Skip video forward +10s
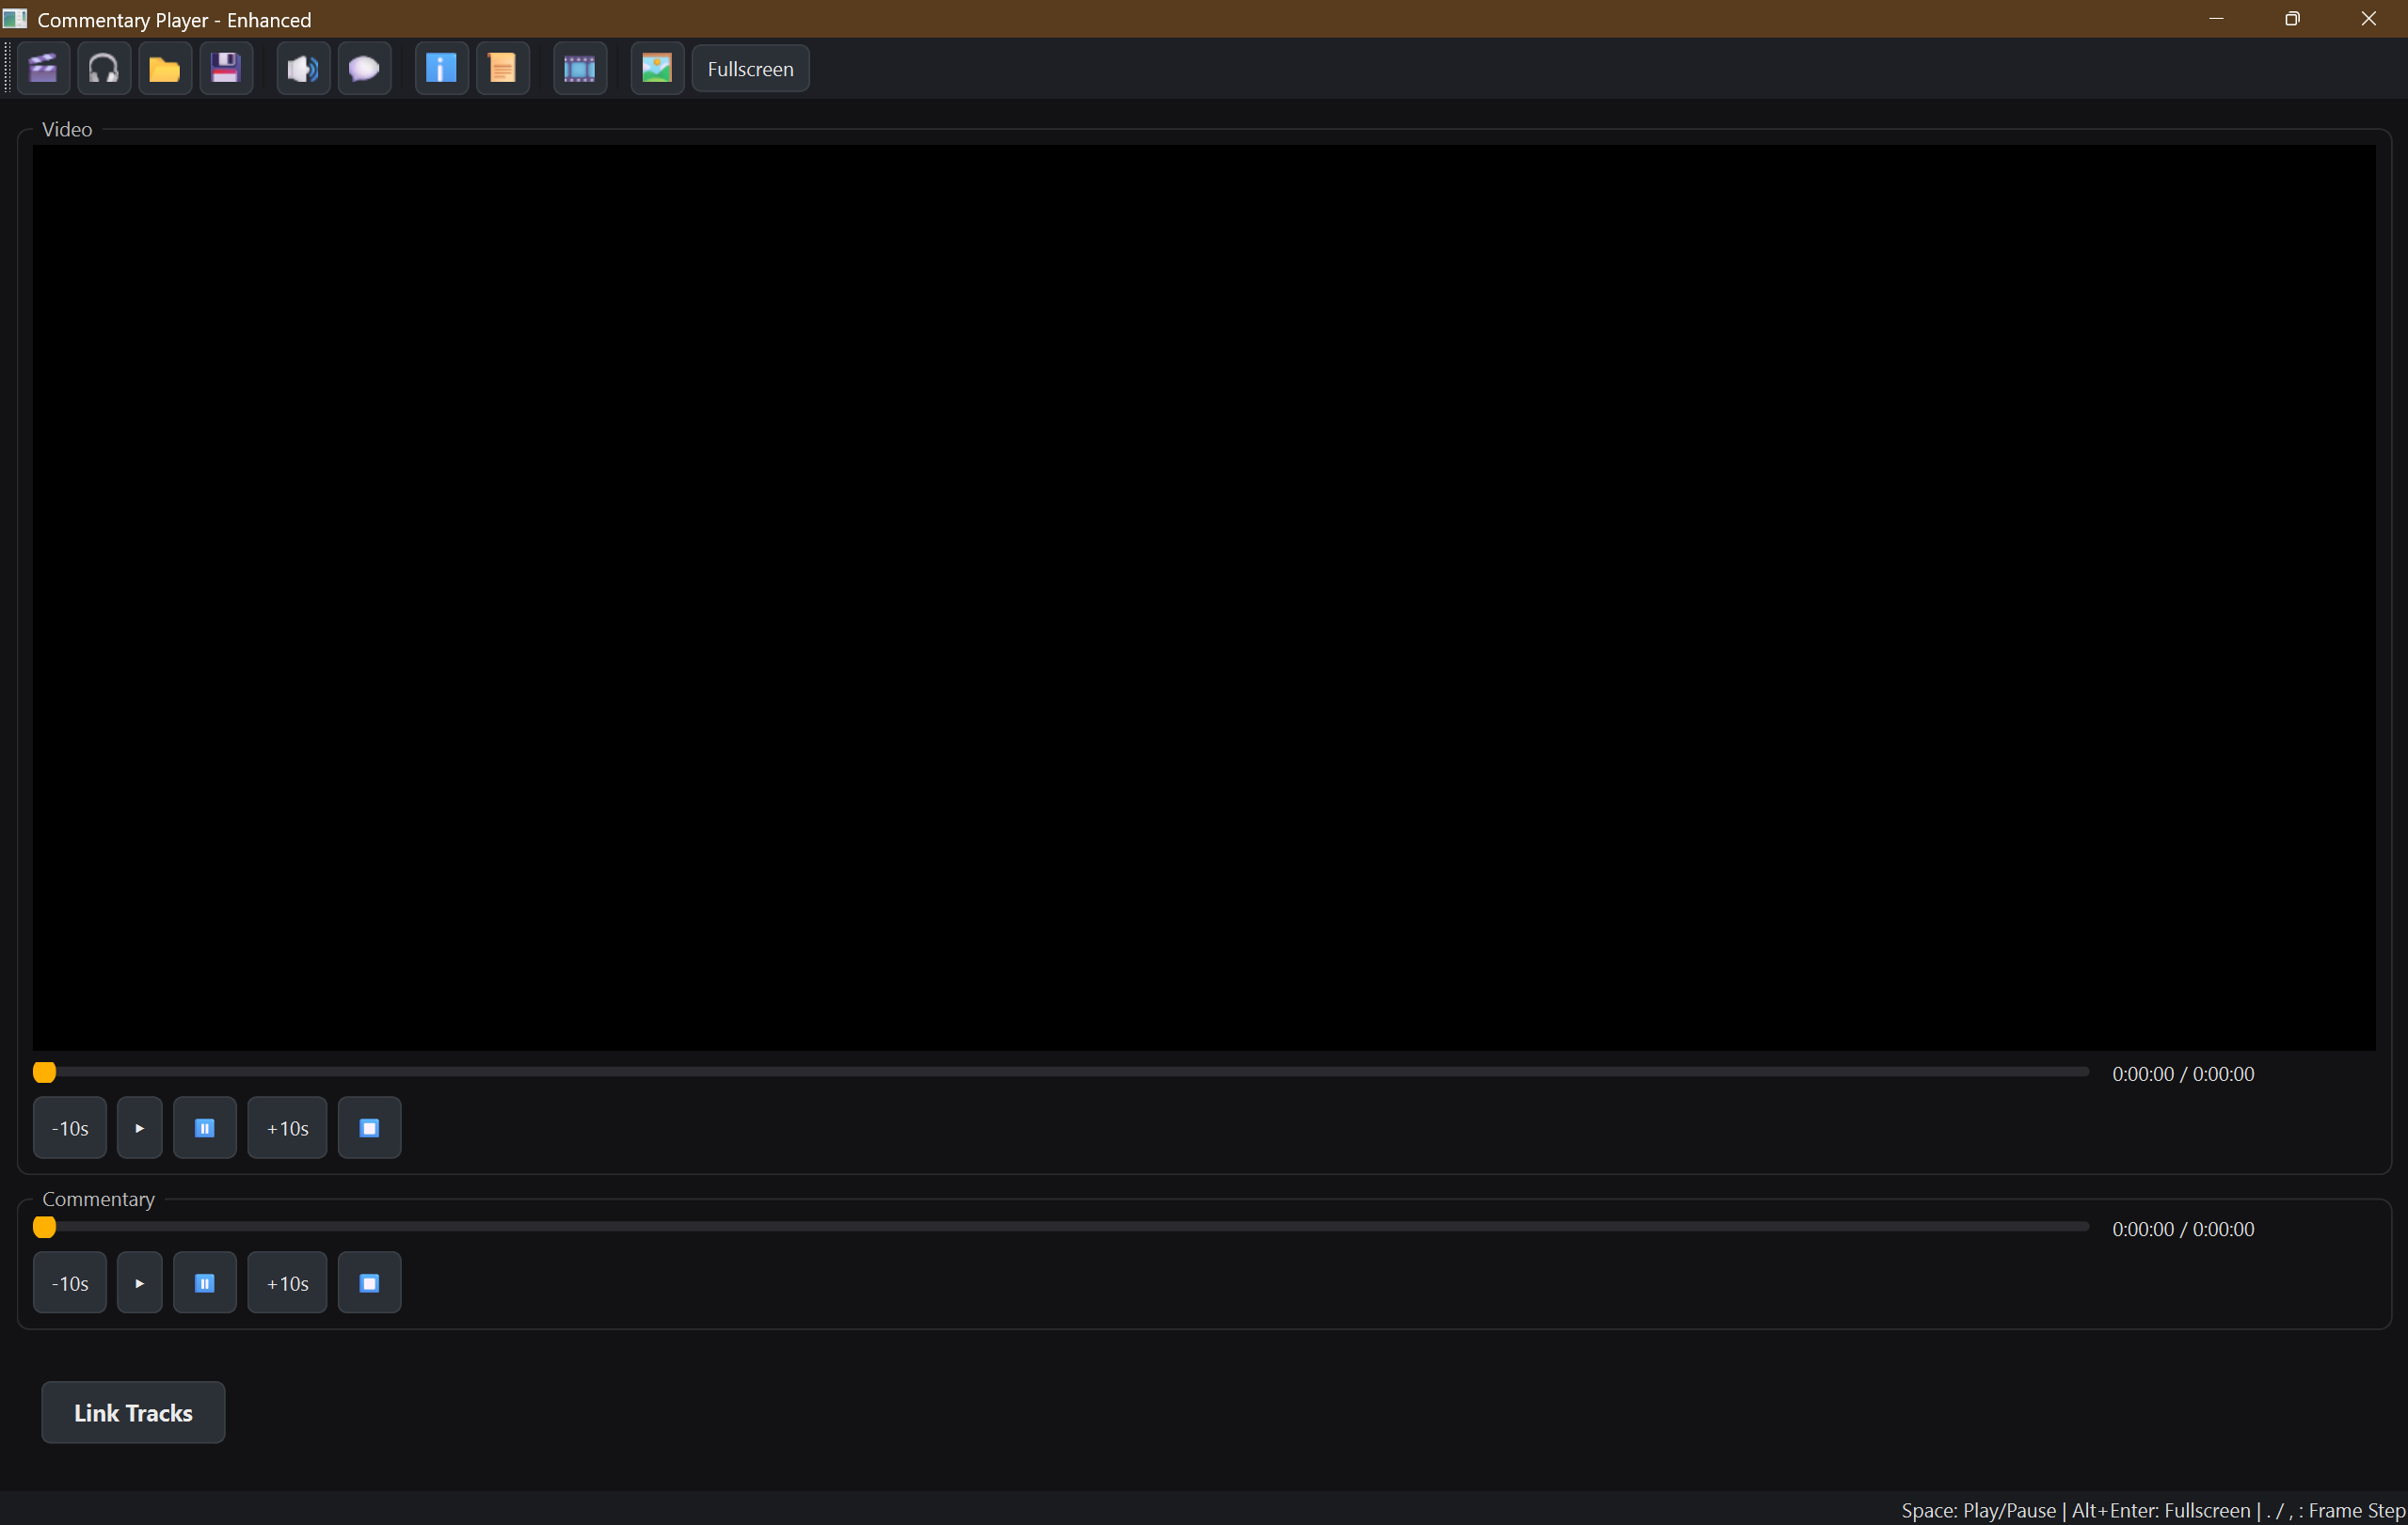The width and height of the screenshot is (2408, 1525). 287,1128
